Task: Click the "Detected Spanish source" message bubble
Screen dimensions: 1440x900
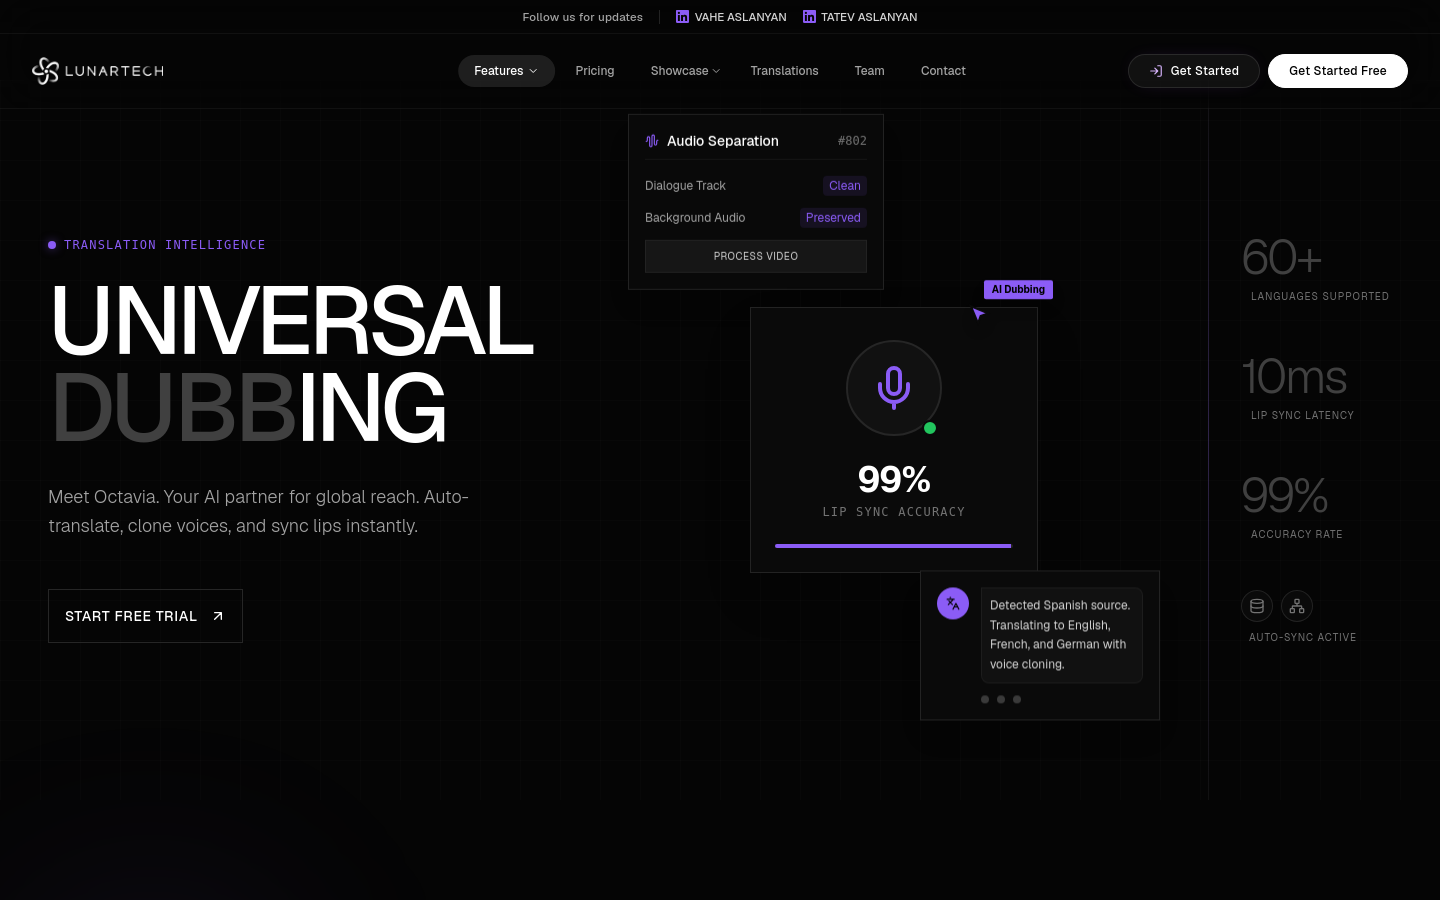Action: (x=1061, y=635)
